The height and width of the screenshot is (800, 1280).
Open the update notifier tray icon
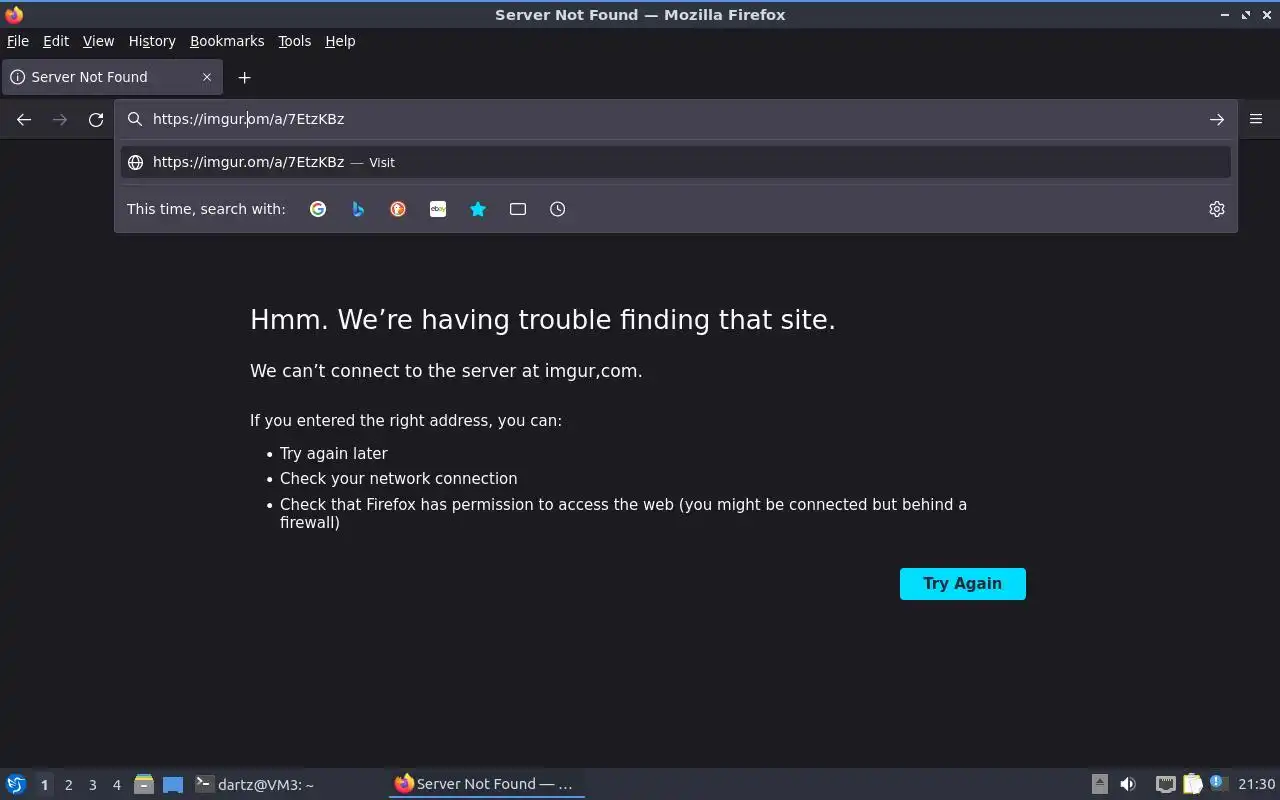(x=1217, y=783)
